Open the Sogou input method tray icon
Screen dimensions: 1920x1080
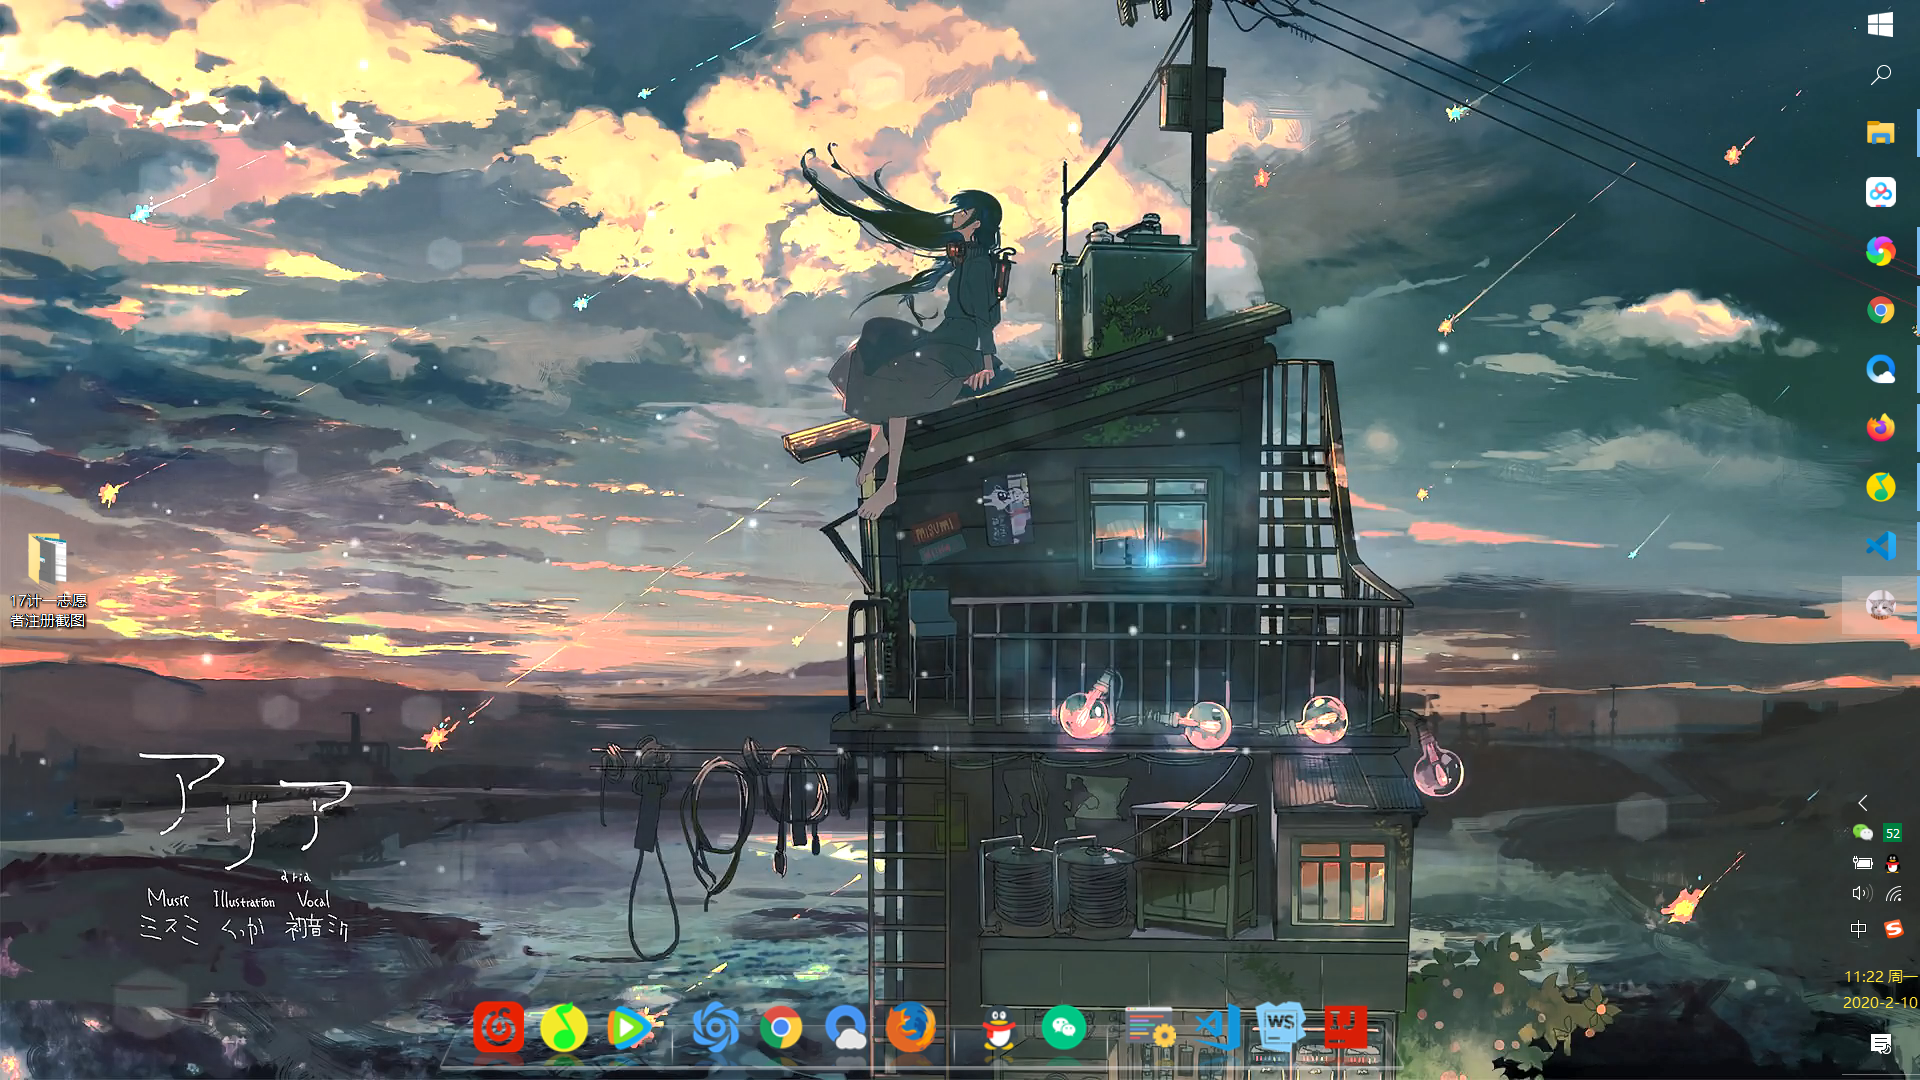tap(1893, 929)
